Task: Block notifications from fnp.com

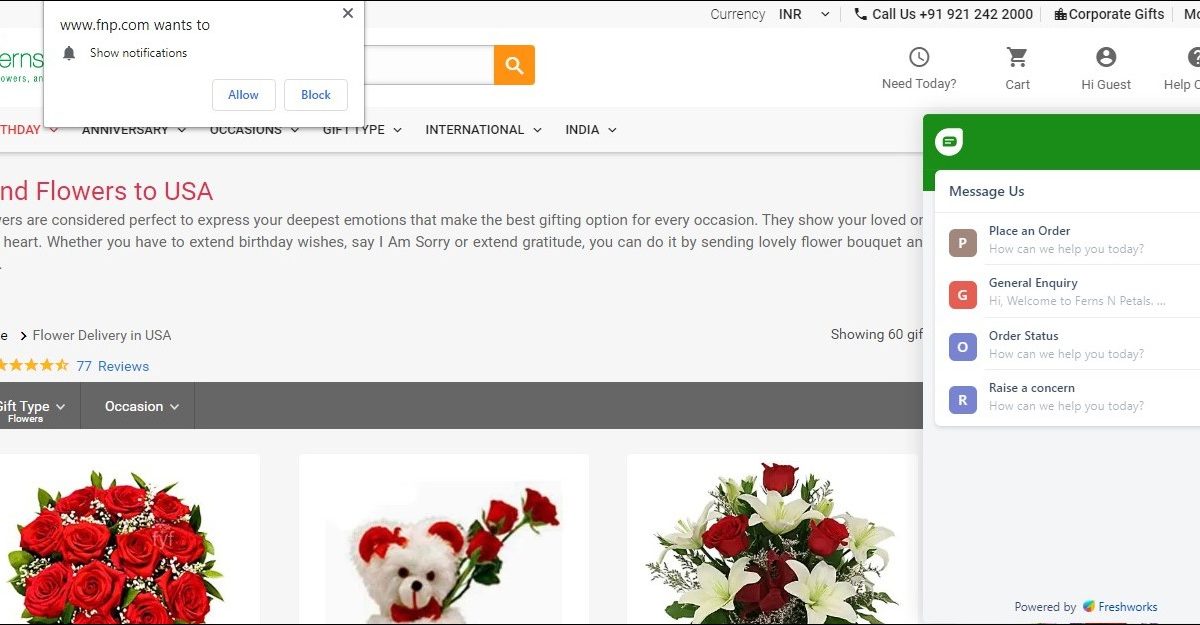Action: click(x=315, y=95)
